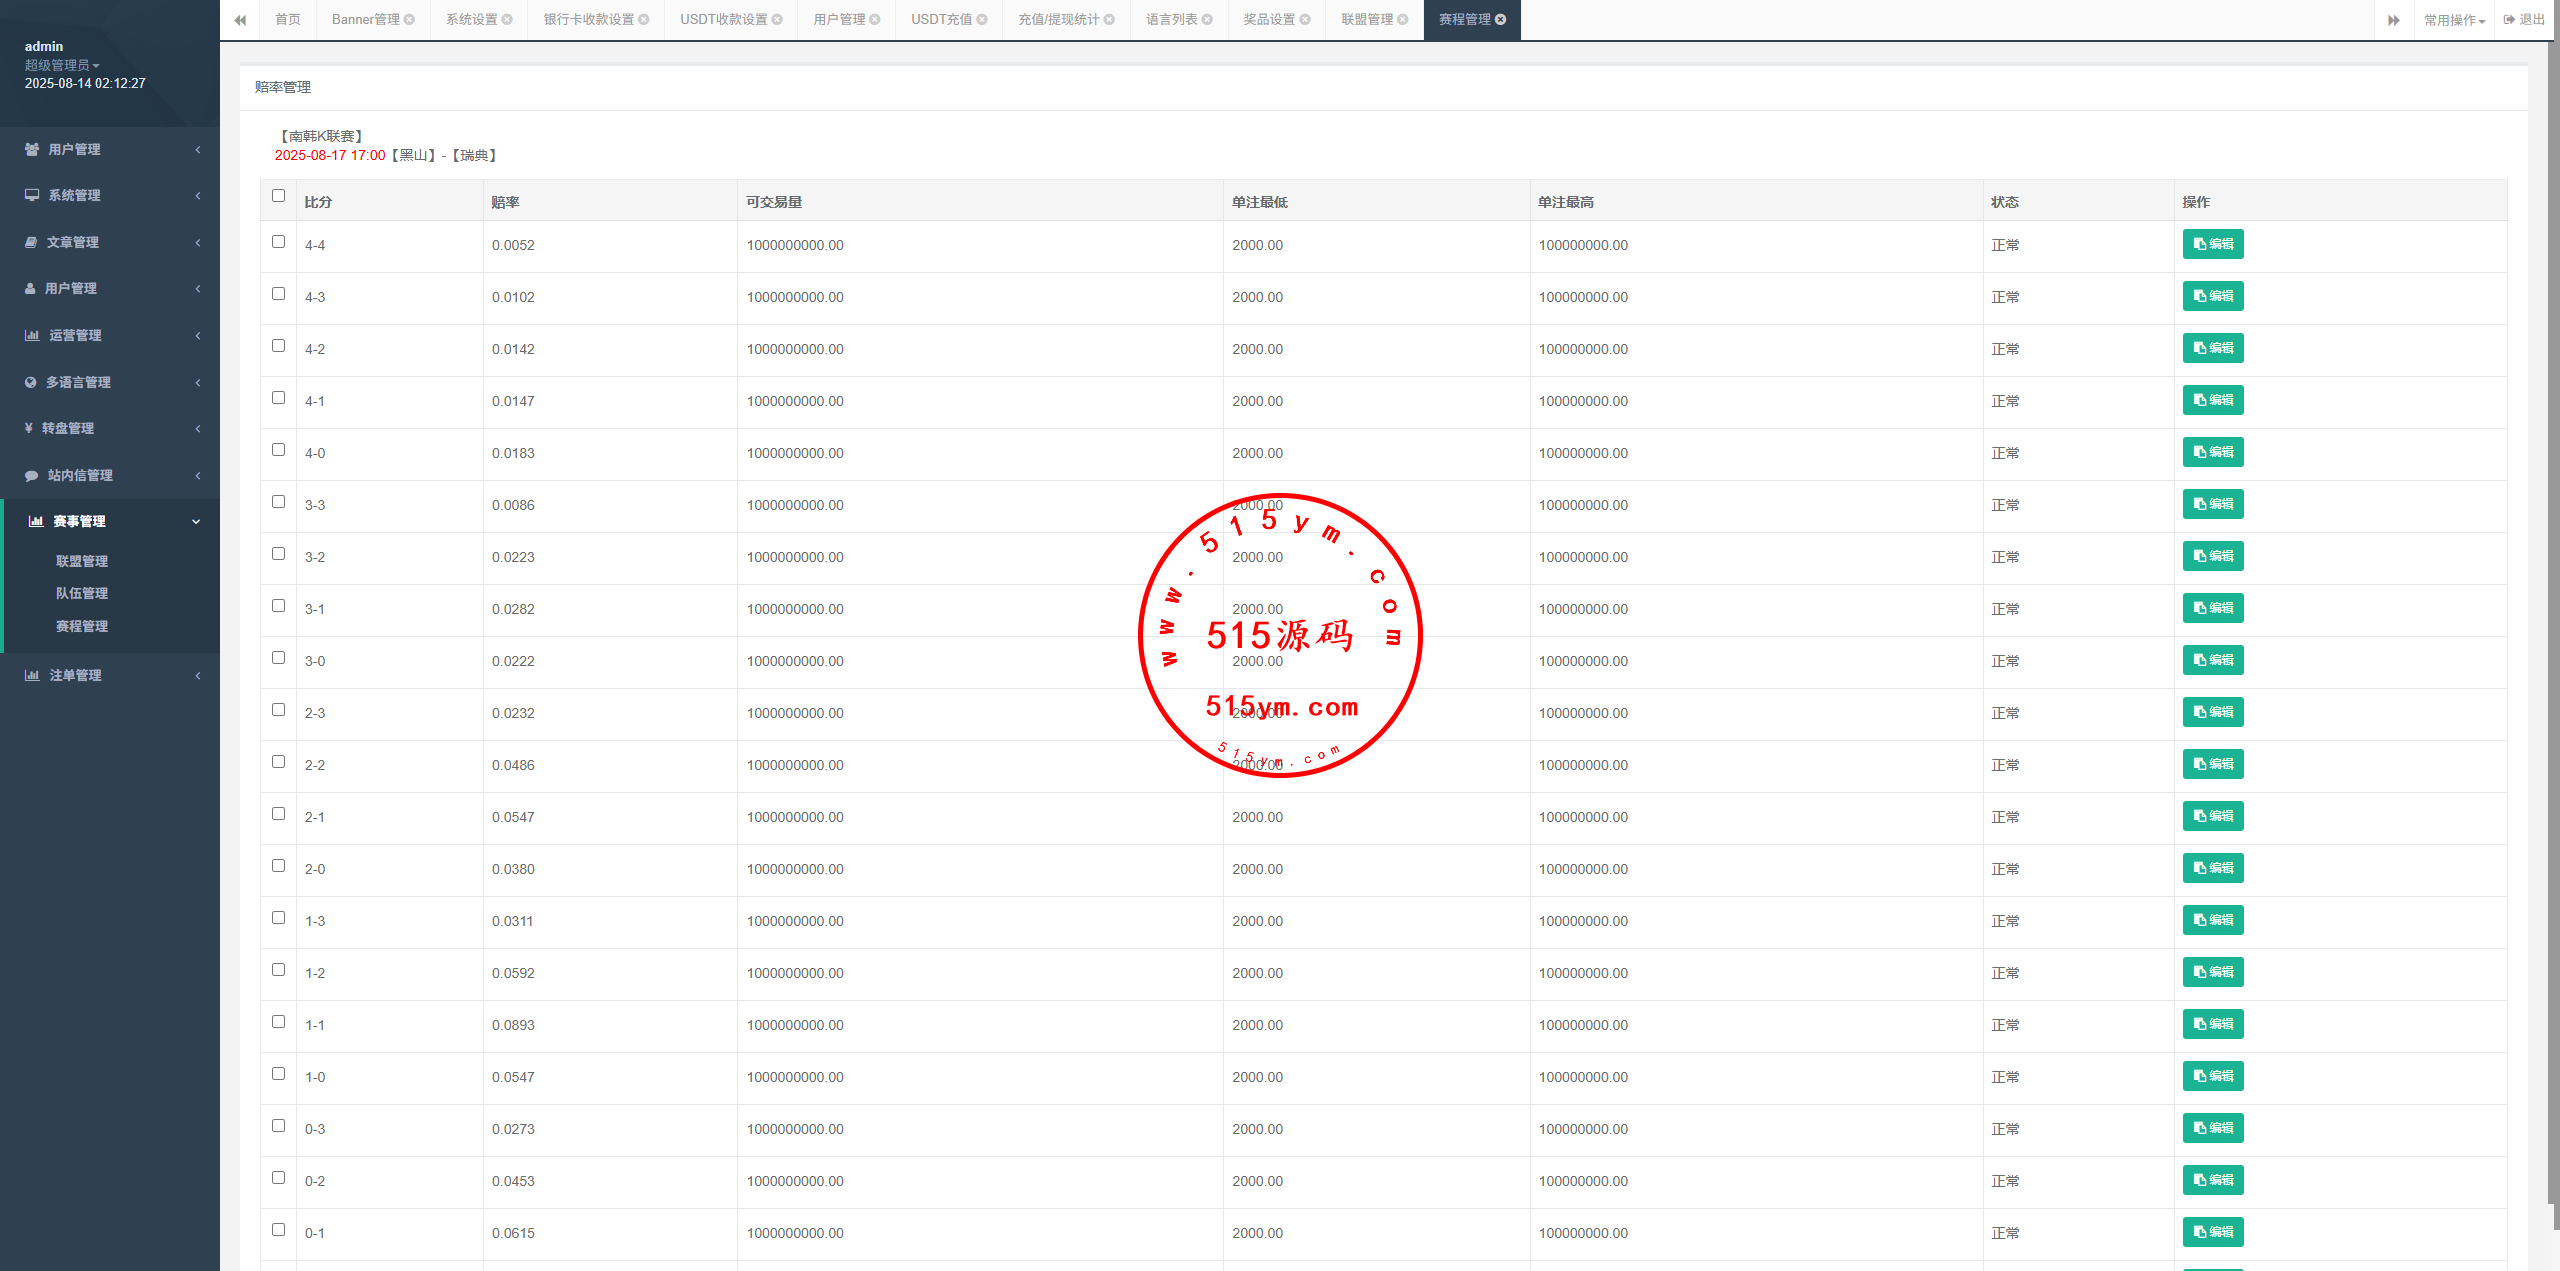Click the 退出 logout icon
The width and height of the screenshot is (2560, 1271).
point(2509,20)
